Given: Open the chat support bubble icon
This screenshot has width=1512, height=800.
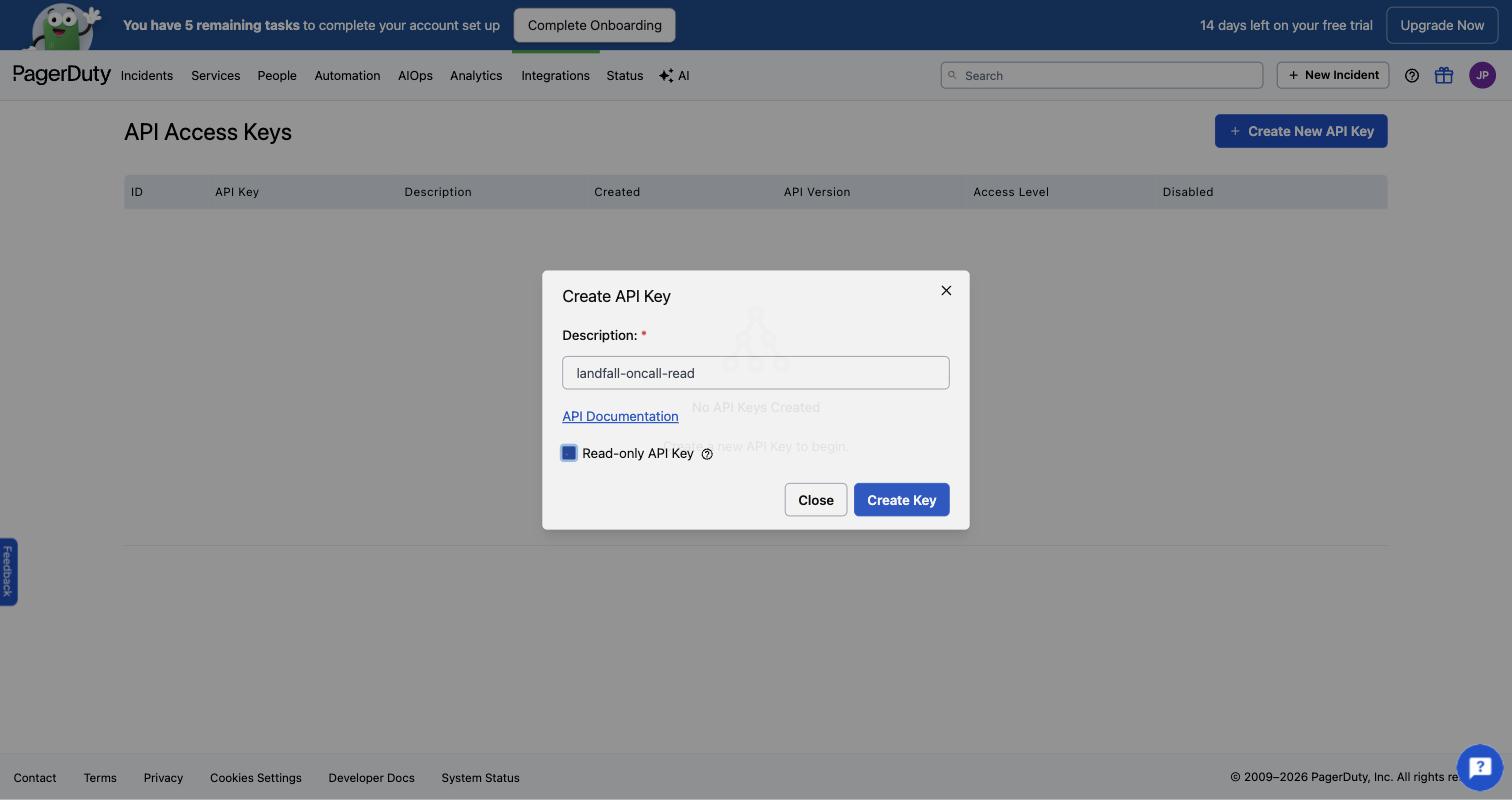Looking at the screenshot, I should point(1480,768).
